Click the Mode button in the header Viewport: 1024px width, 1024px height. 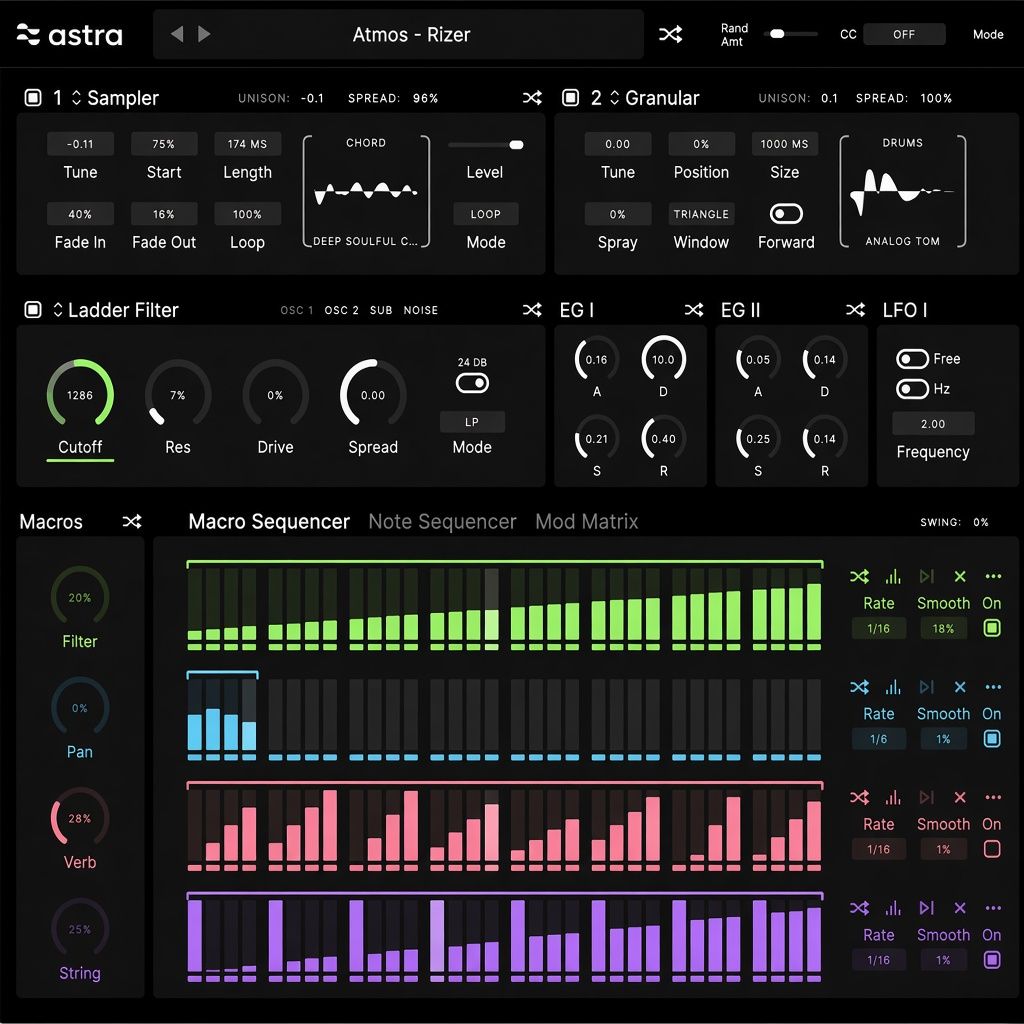(987, 34)
